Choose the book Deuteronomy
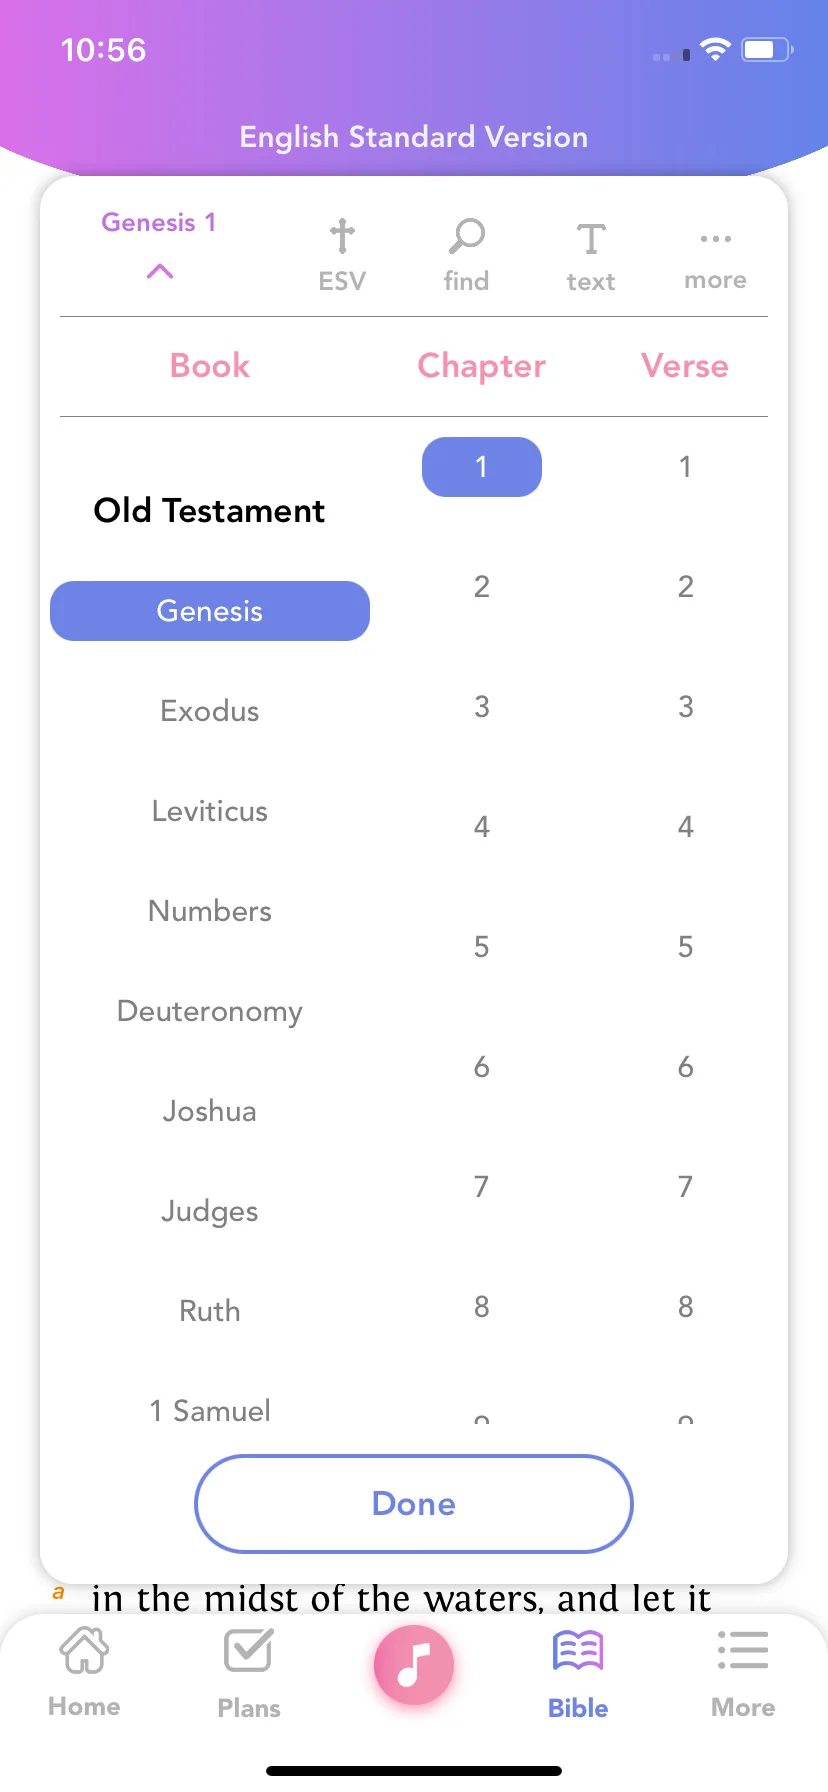Screen dimensions: 828x1792 210,1011
